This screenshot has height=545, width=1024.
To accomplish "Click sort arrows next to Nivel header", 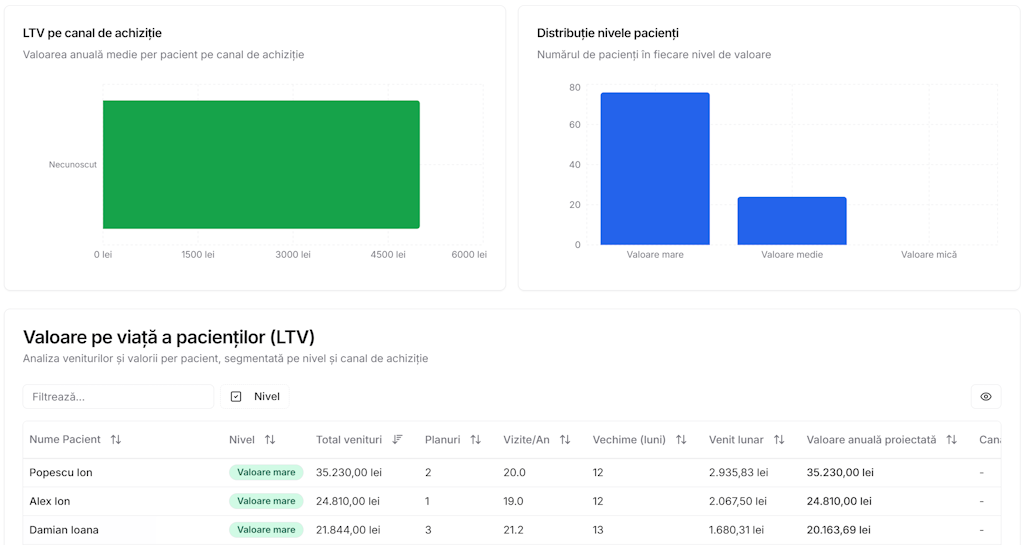I will pos(270,440).
